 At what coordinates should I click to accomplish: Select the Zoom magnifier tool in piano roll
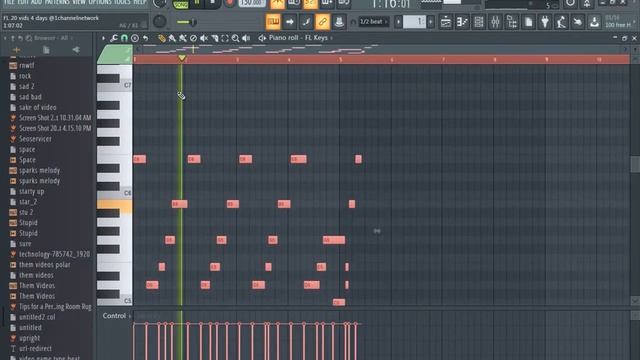click(236, 38)
